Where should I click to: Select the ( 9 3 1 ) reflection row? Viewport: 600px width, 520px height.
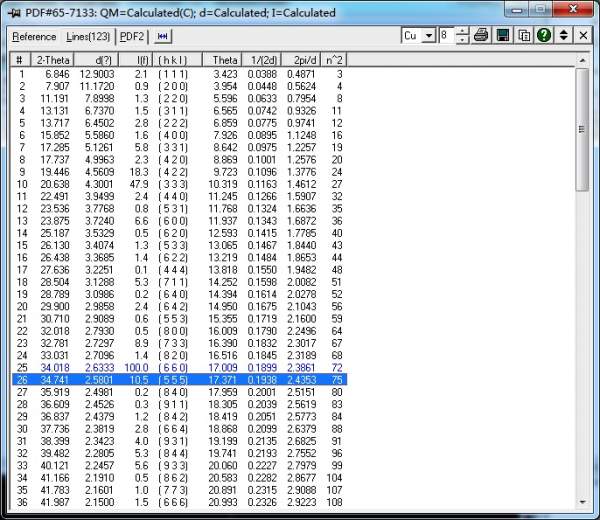(x=178, y=441)
